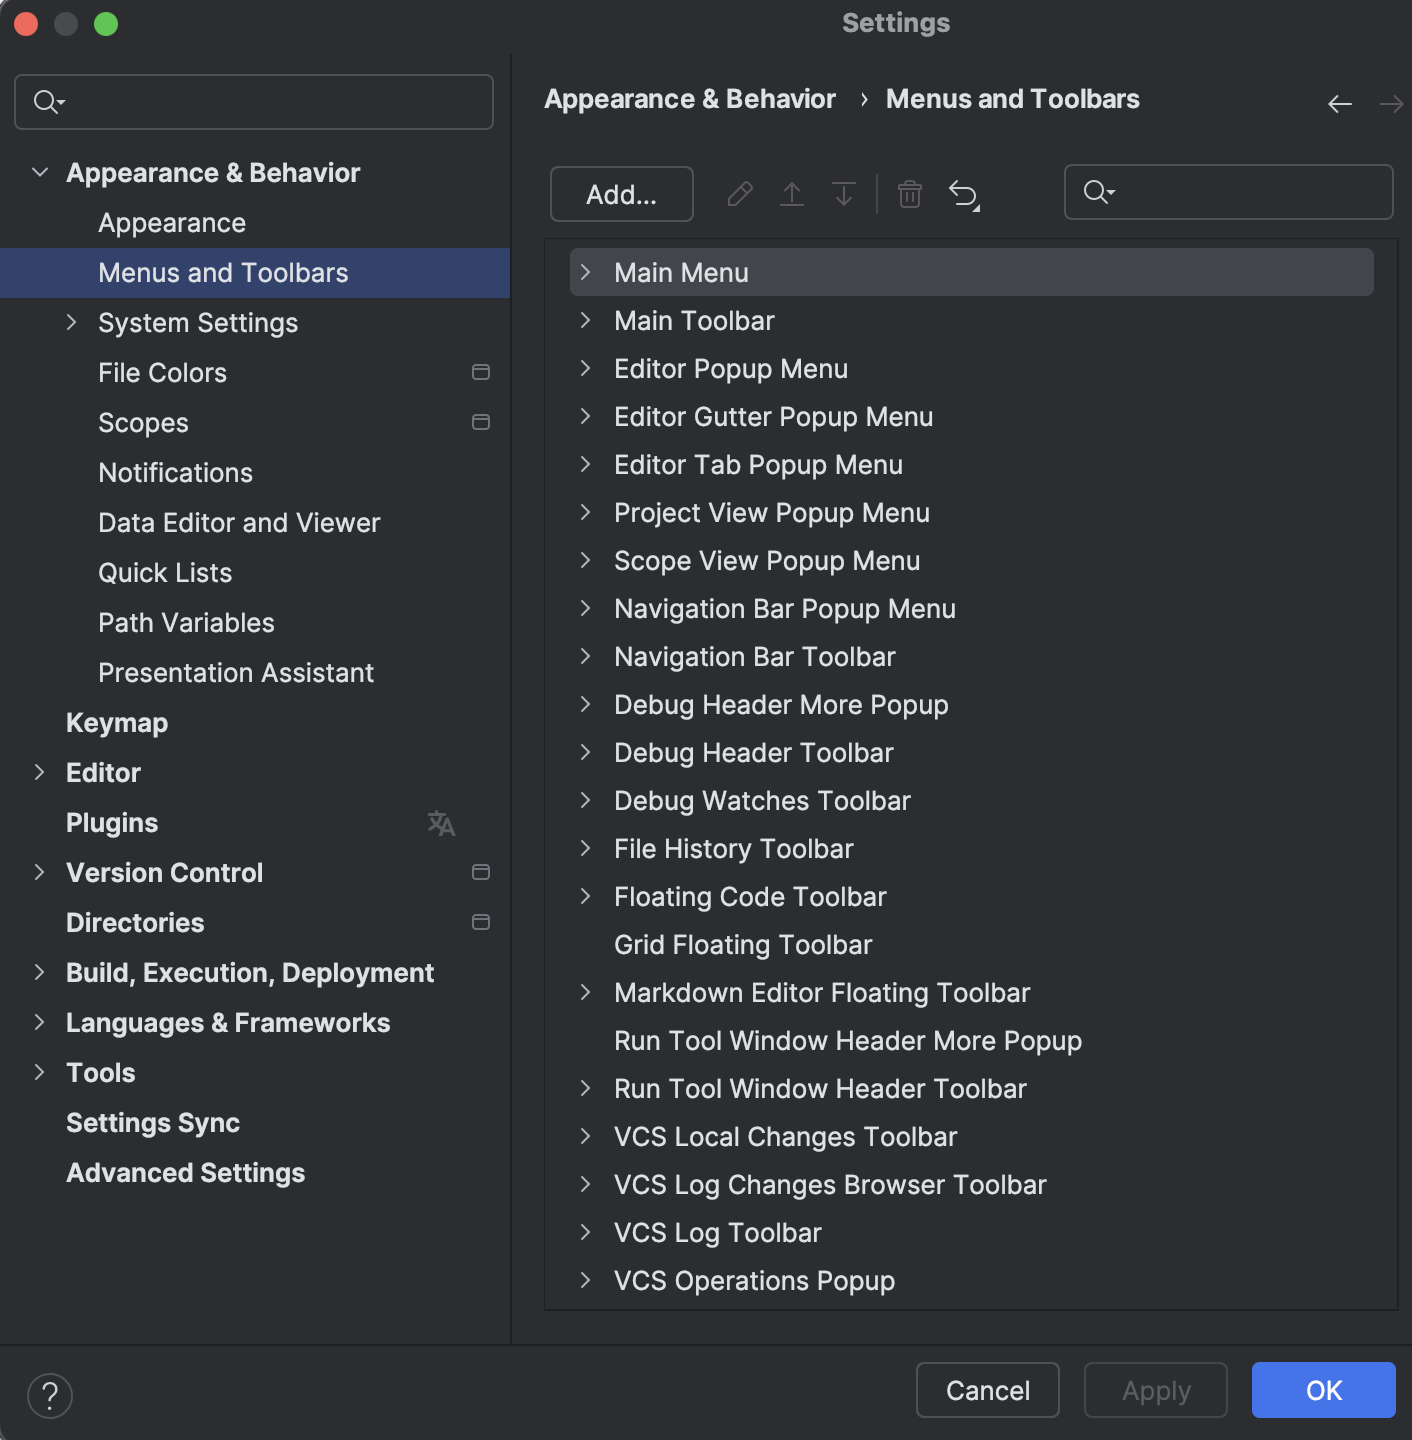
Task: Move Main Menu up using the up-arrow icon
Action: tap(791, 194)
